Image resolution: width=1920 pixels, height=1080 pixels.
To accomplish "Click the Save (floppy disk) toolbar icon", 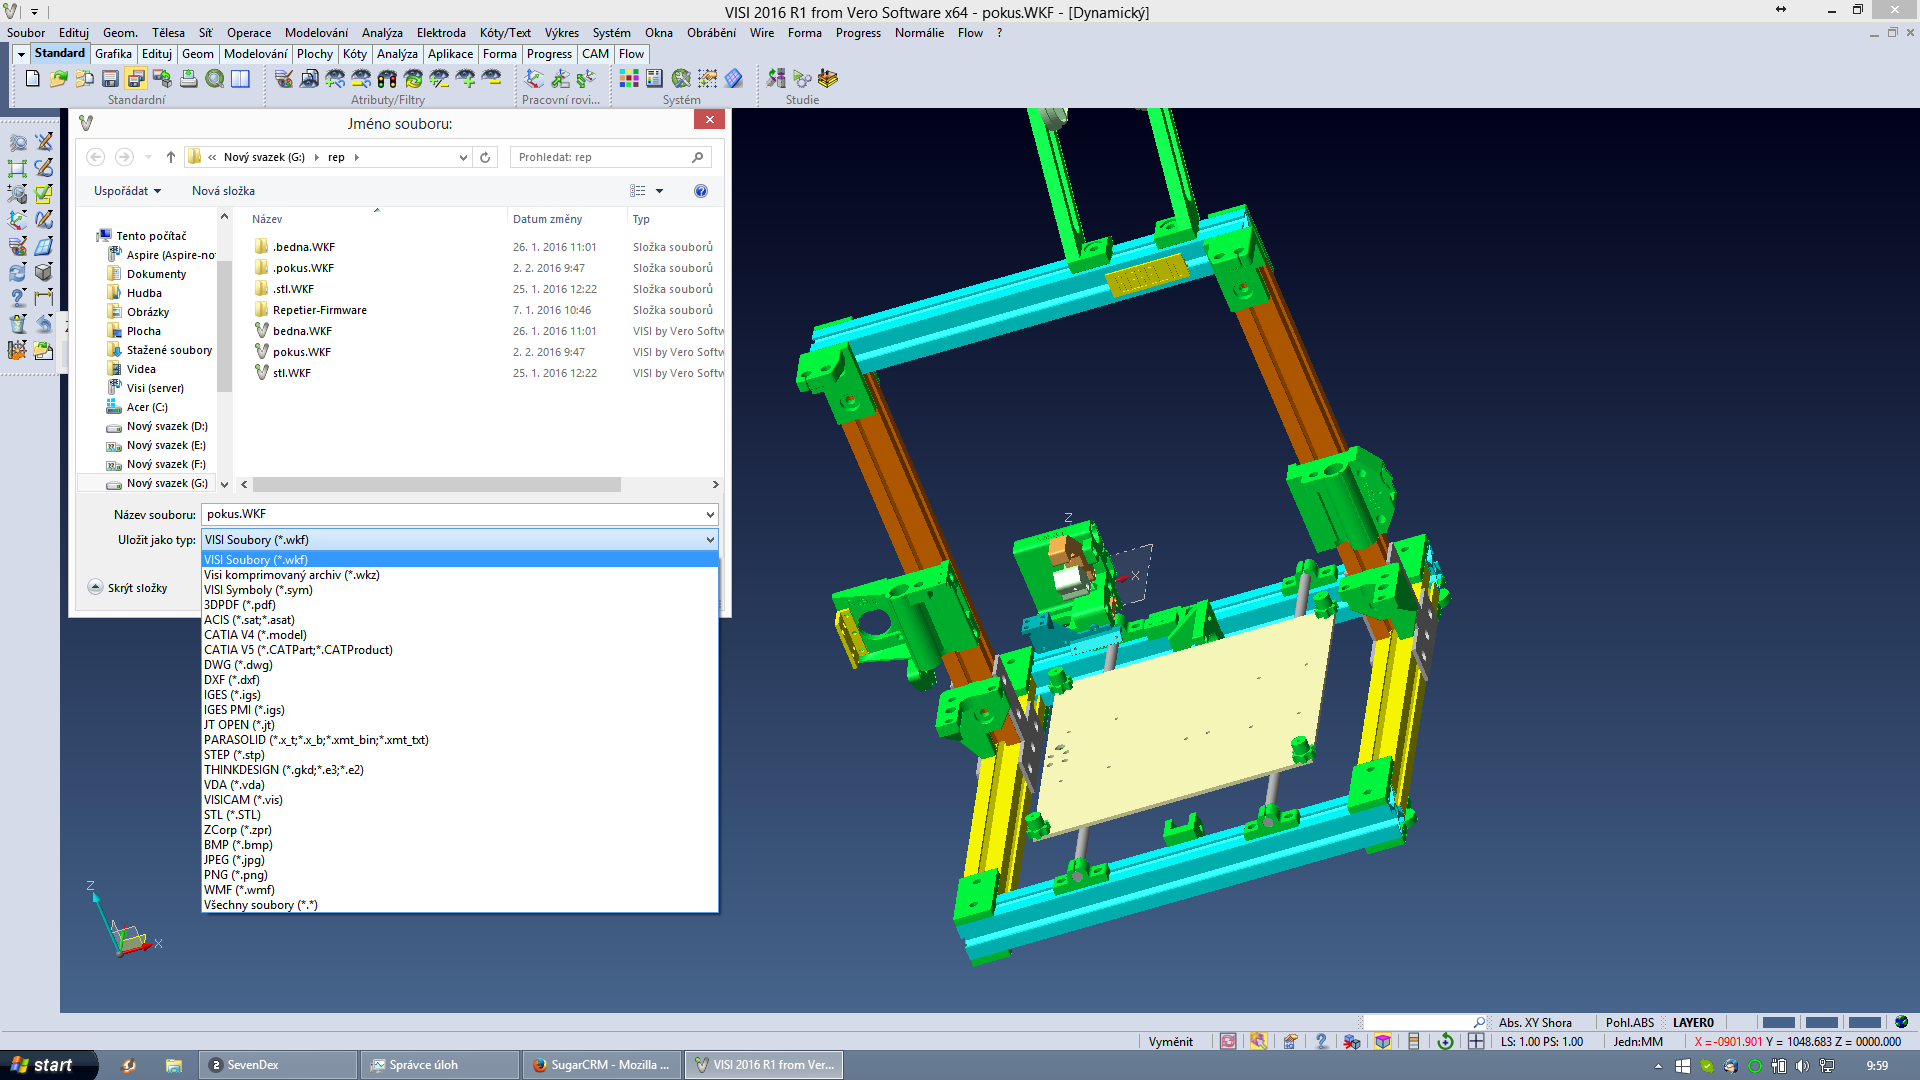I will click(110, 78).
